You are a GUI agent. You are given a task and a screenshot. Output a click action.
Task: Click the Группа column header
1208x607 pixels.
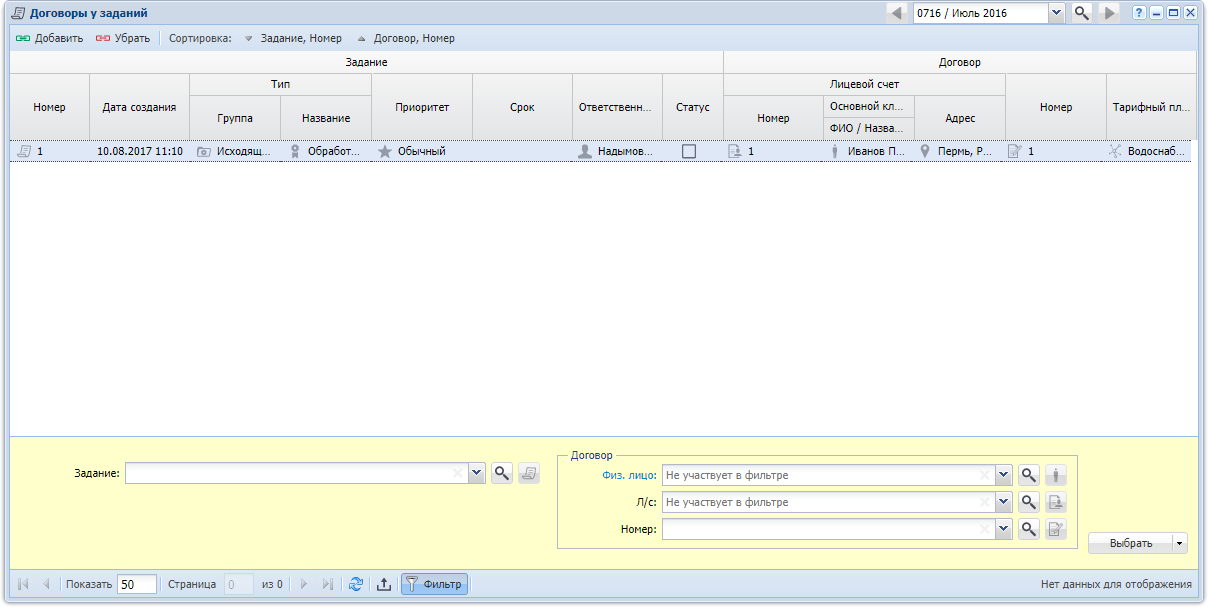[235, 118]
